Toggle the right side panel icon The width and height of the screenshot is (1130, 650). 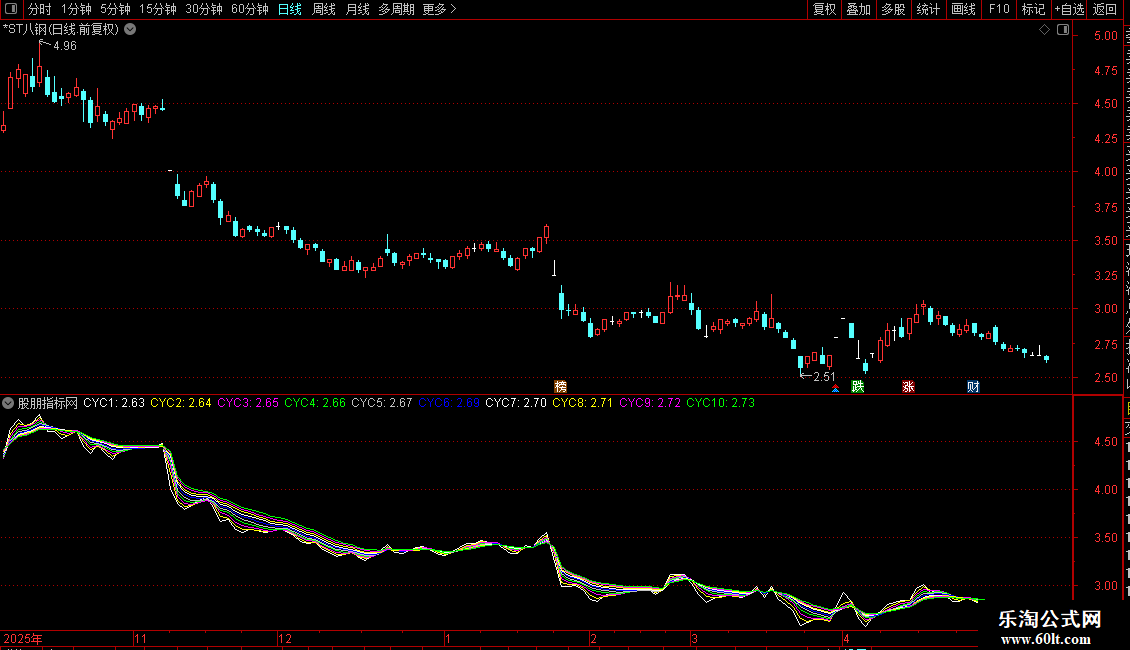(x=1063, y=30)
